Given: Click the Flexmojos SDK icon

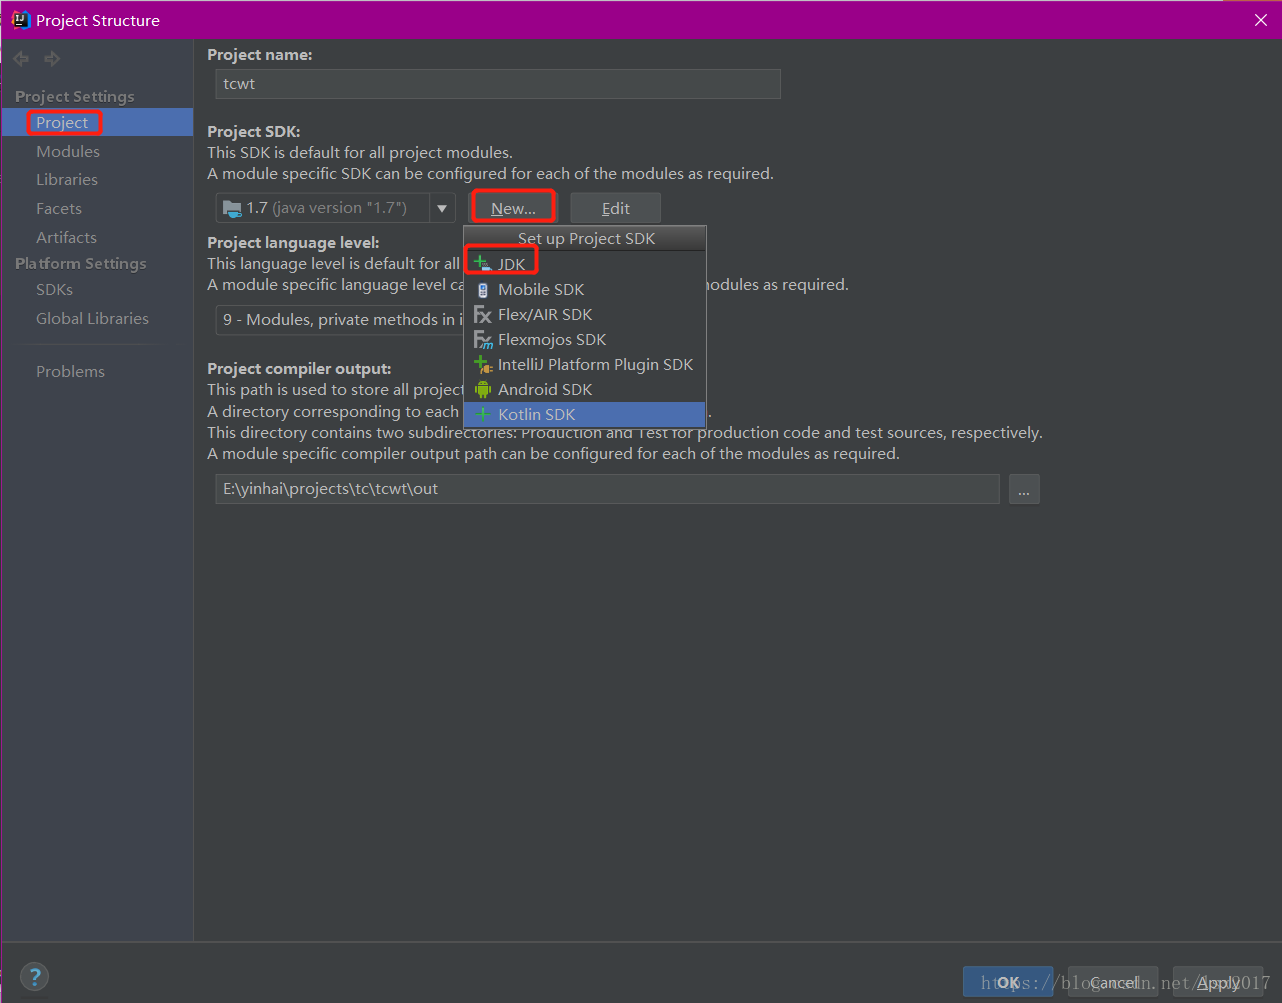Looking at the screenshot, I should (x=483, y=339).
